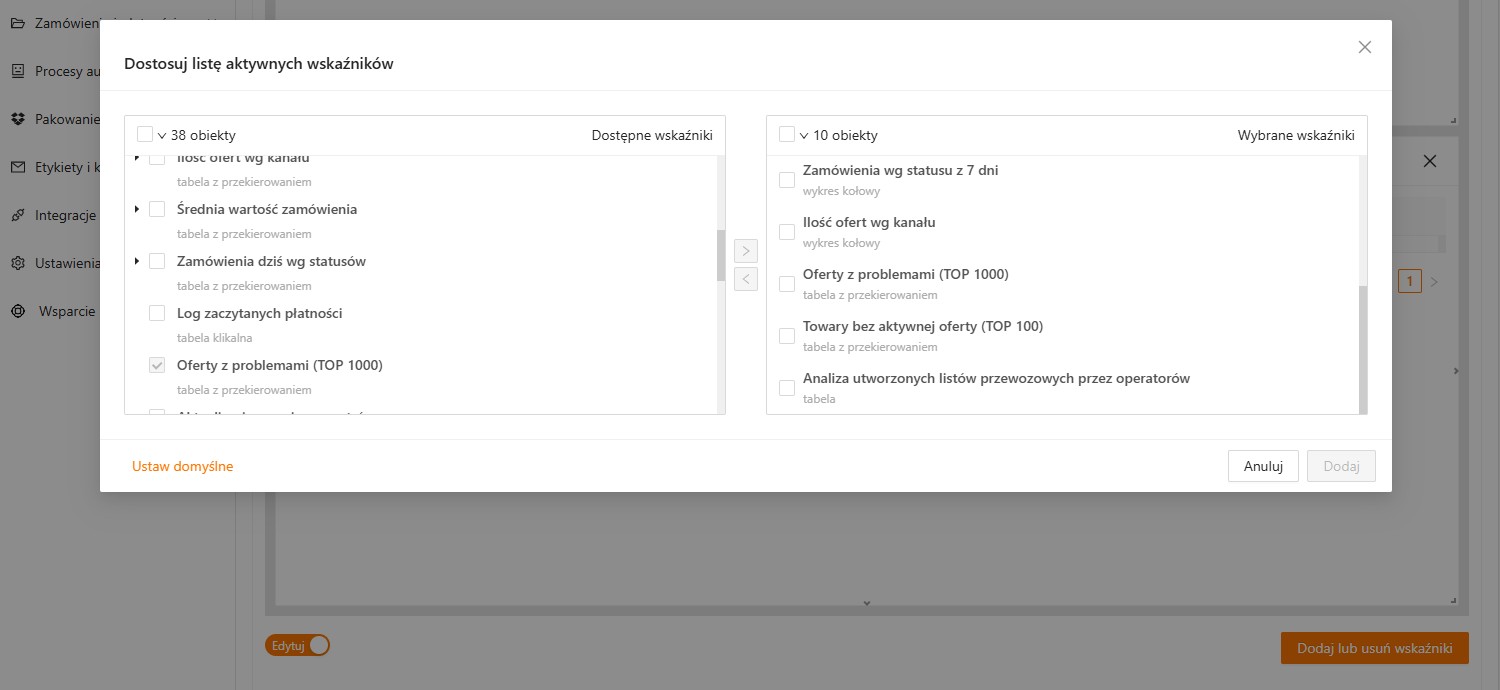The width and height of the screenshot is (1500, 690).
Task: Close the indicator list dialog
Action: [x=1365, y=47]
